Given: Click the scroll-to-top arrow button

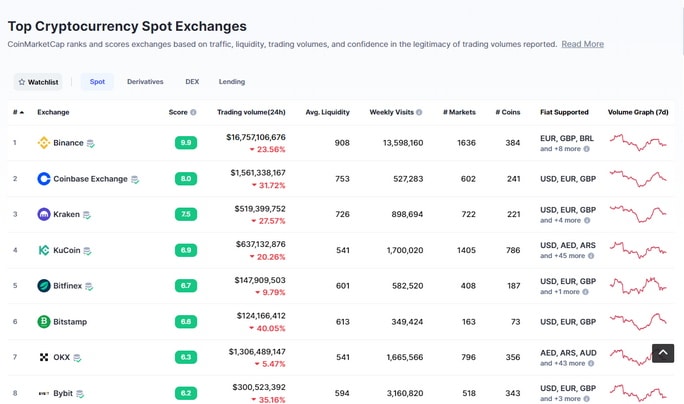Looking at the screenshot, I should (x=663, y=353).
